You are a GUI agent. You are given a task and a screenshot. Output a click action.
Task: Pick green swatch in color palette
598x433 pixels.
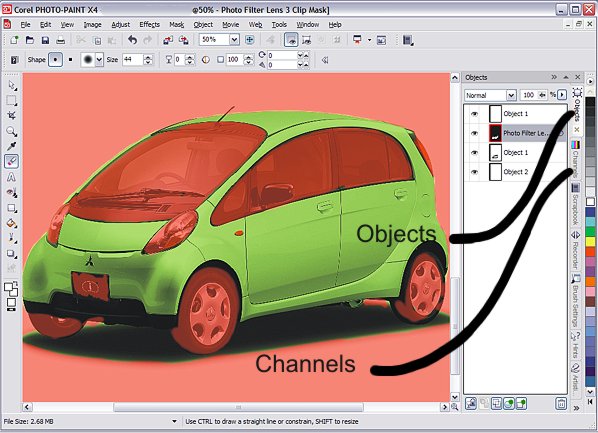point(590,232)
